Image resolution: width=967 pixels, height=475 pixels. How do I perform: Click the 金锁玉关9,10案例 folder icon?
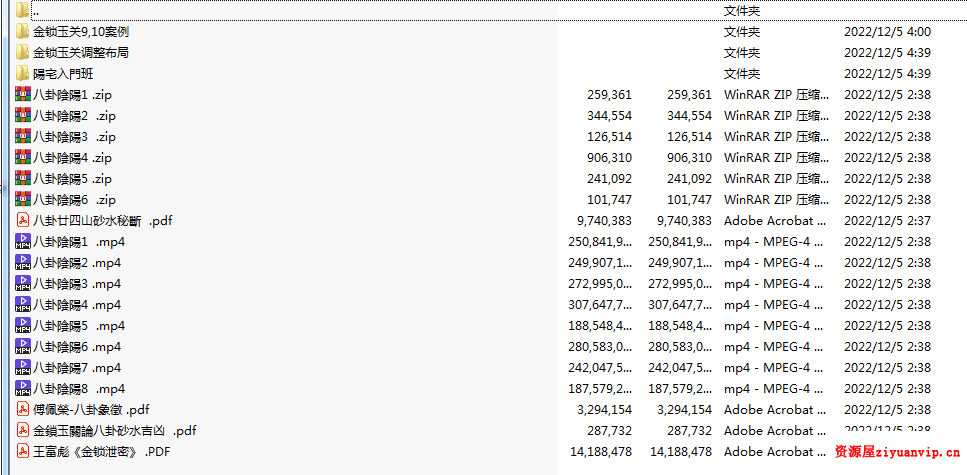point(22,32)
